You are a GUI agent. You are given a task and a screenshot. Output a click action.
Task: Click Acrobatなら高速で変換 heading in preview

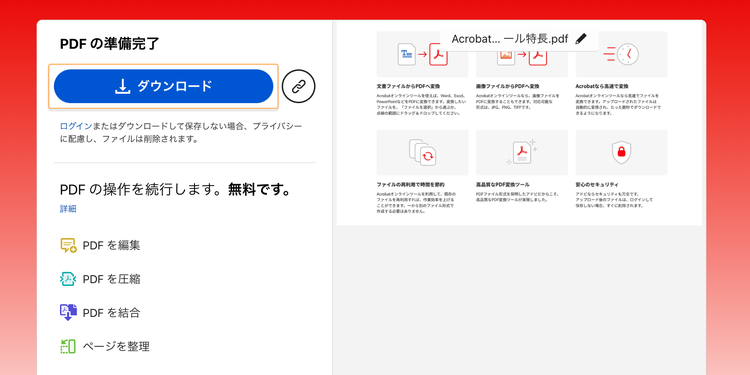coord(602,87)
